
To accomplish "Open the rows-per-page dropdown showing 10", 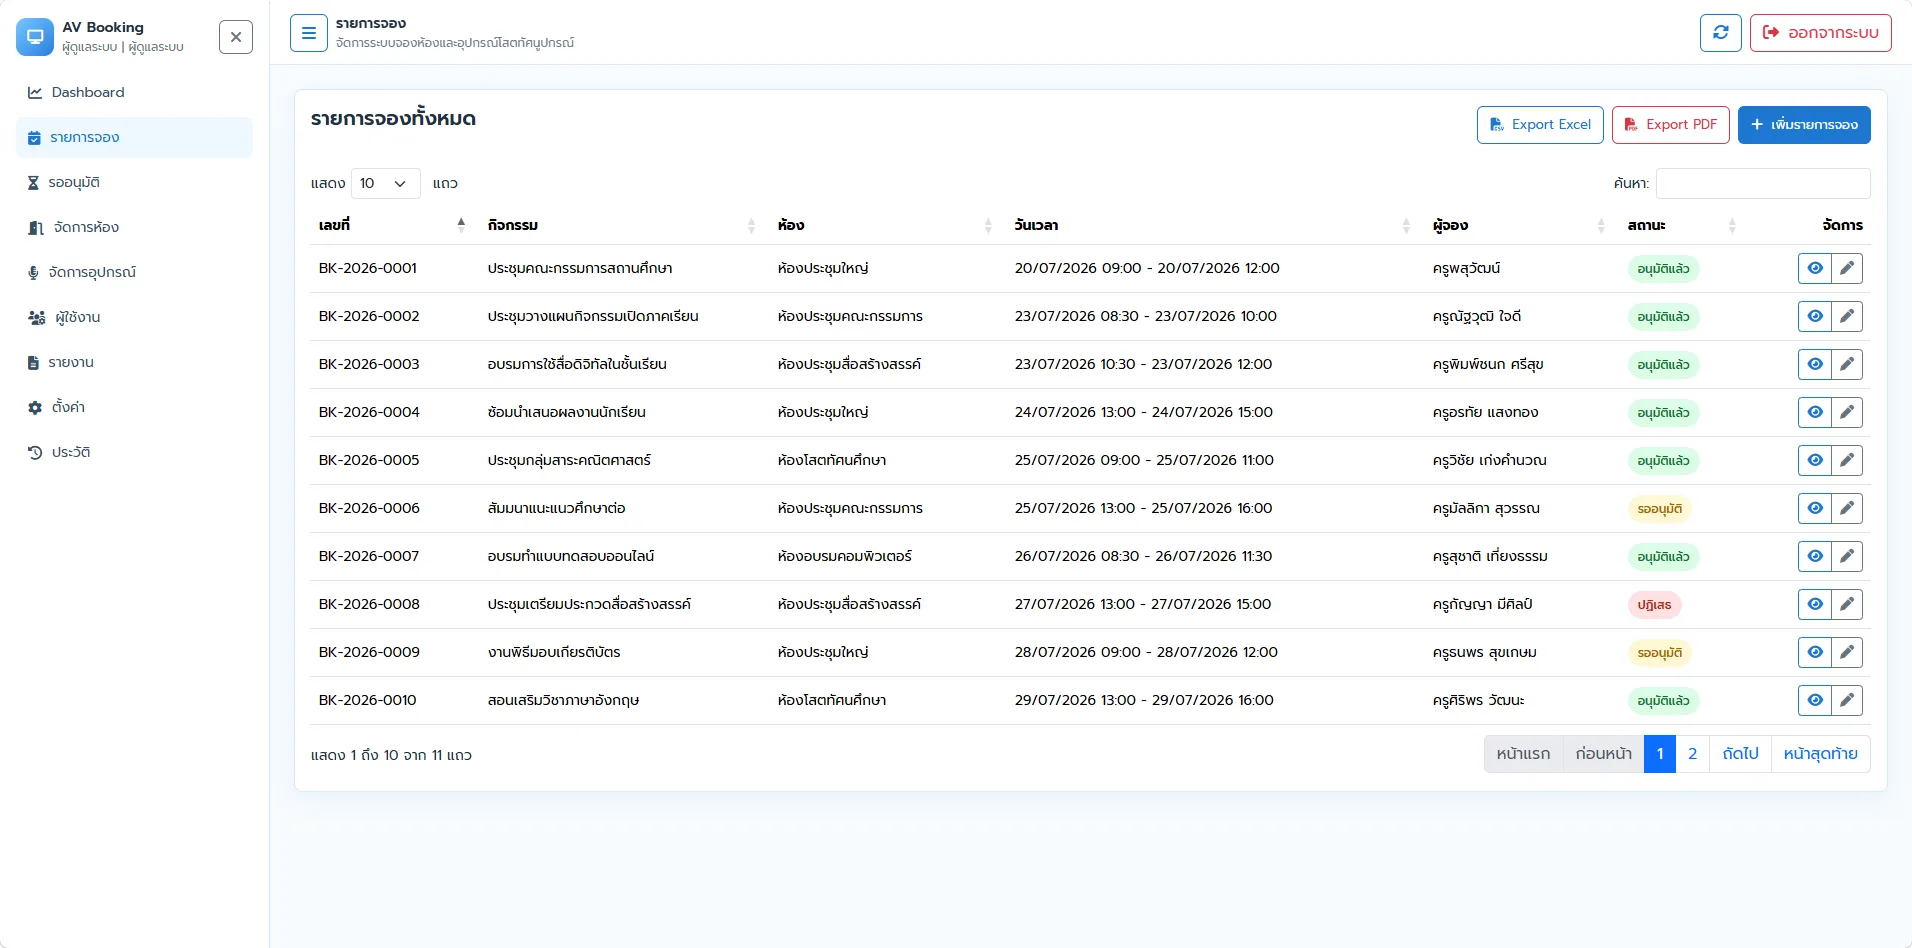I will (x=385, y=183).
